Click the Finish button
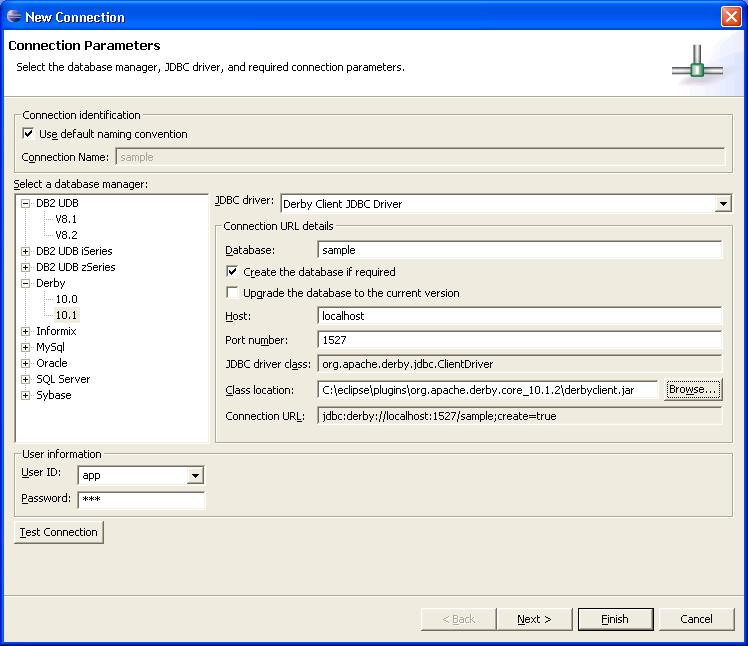Image resolution: width=748 pixels, height=646 pixels. tap(615, 619)
